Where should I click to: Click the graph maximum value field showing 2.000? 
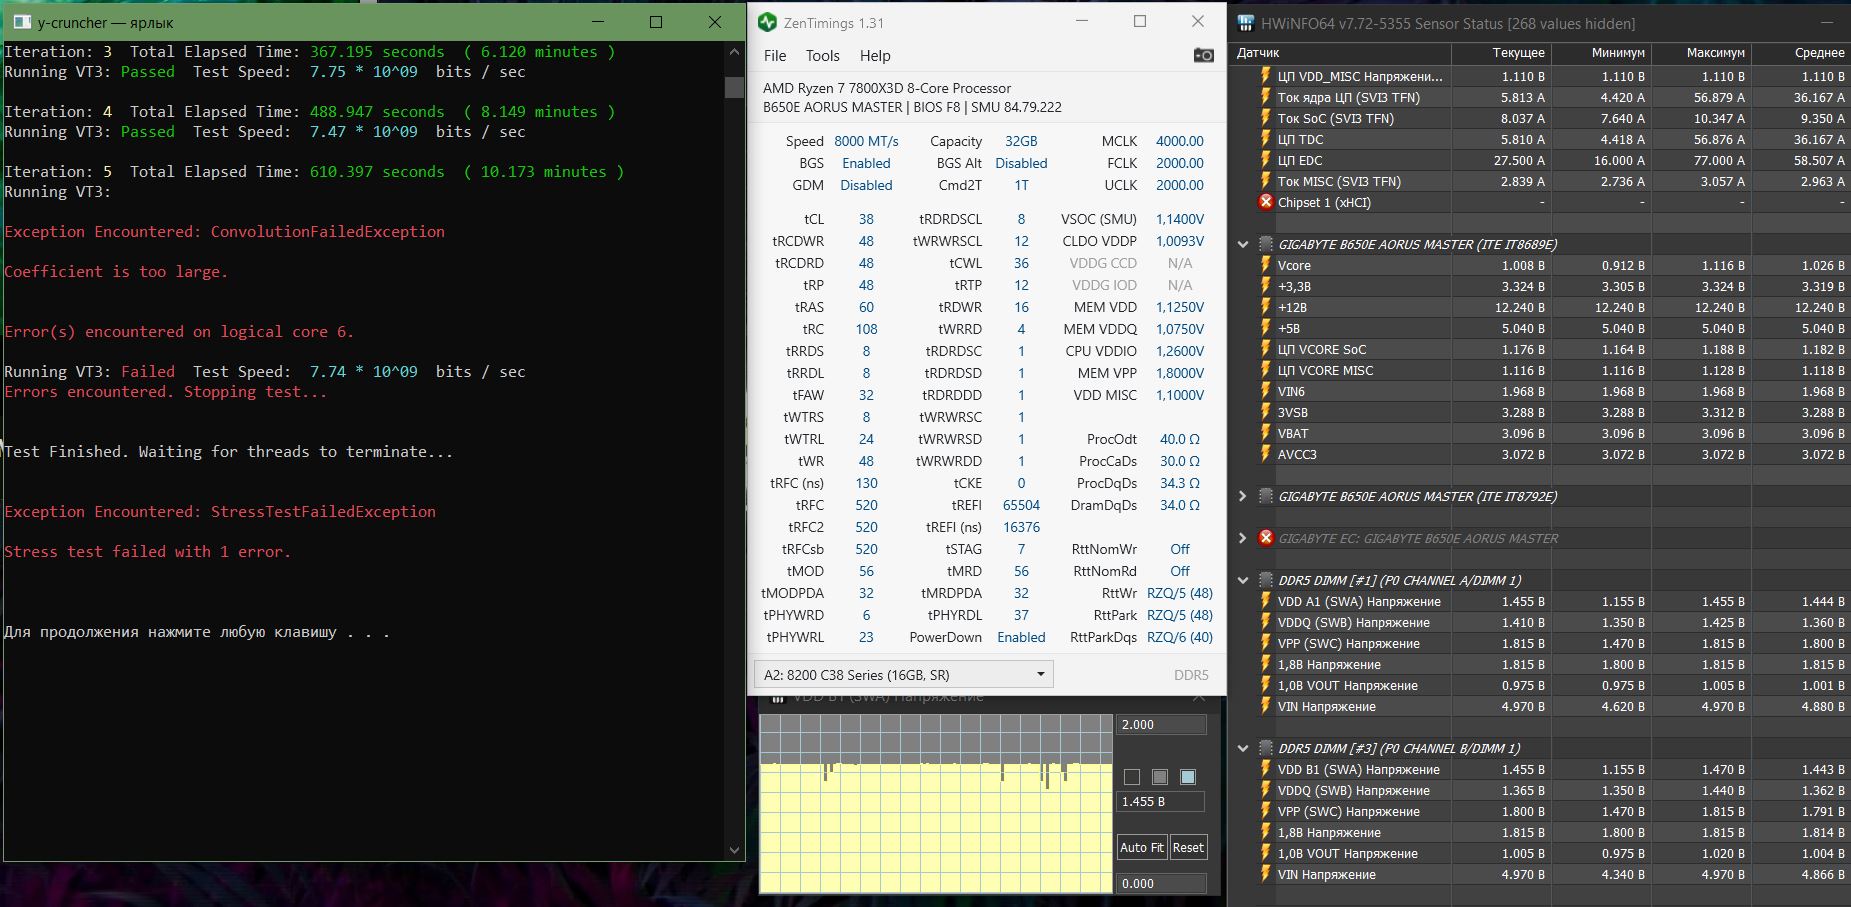1160,725
